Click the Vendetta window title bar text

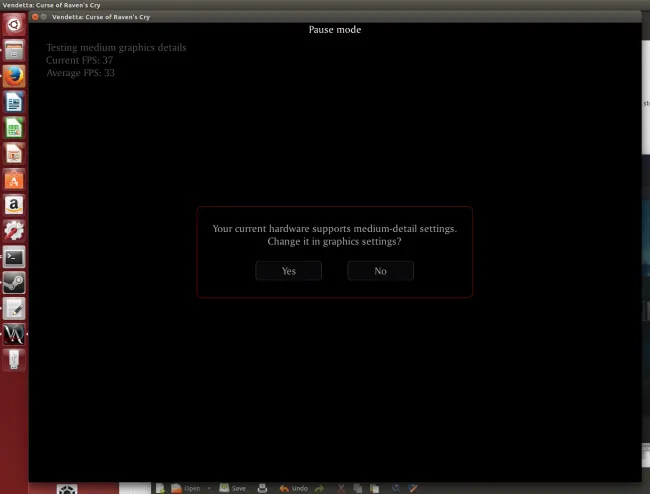(x=101, y=17)
